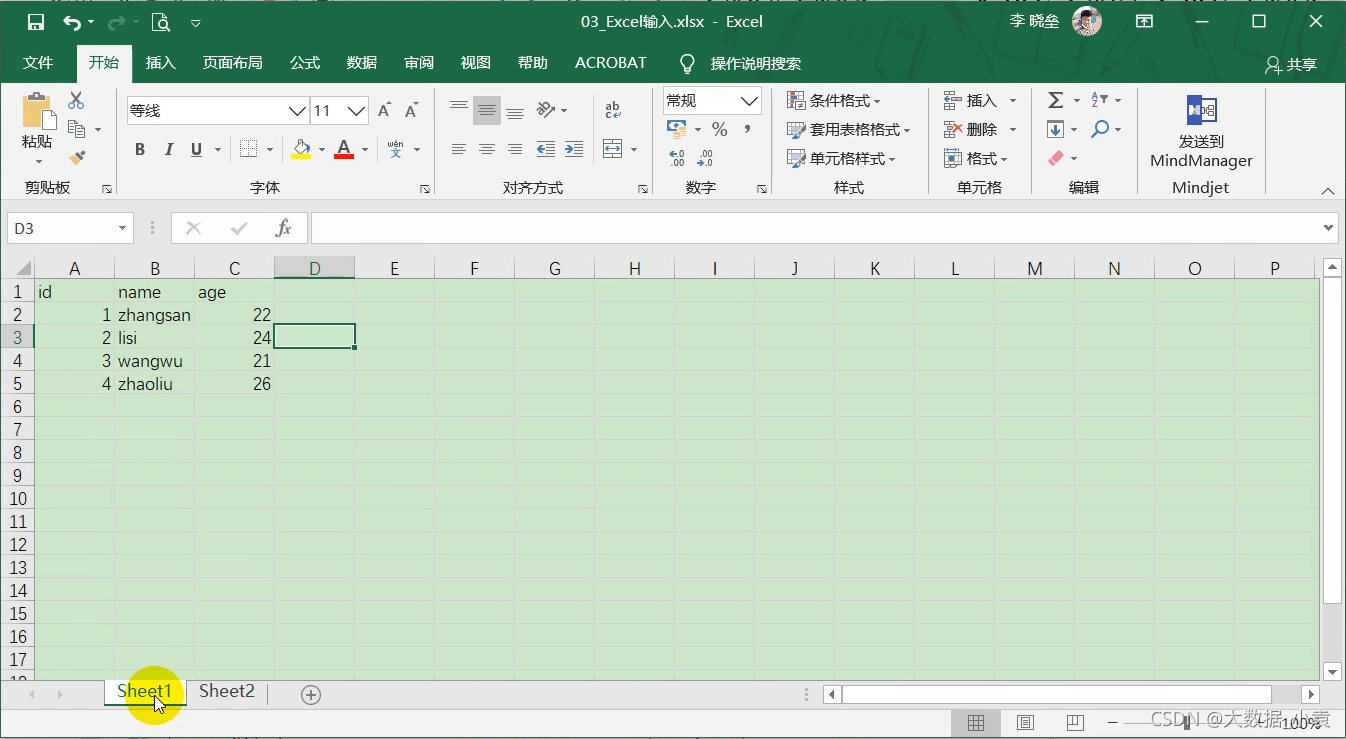Increase font size with the larger A icon

click(385, 111)
